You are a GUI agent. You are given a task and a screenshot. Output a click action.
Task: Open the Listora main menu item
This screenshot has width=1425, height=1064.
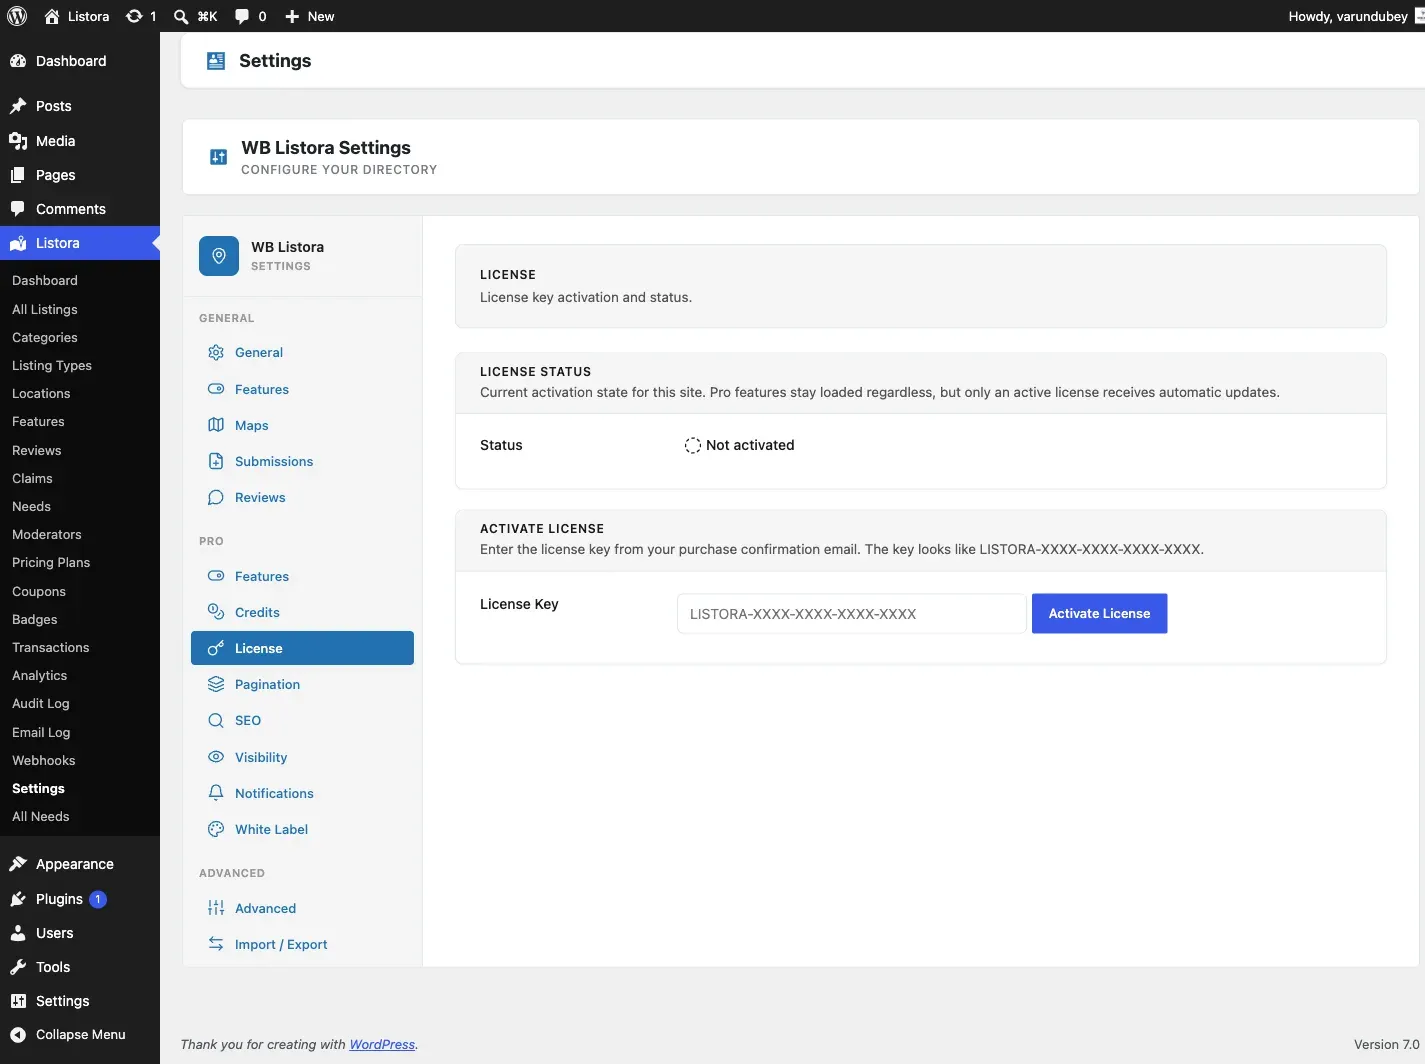pyautogui.click(x=80, y=243)
